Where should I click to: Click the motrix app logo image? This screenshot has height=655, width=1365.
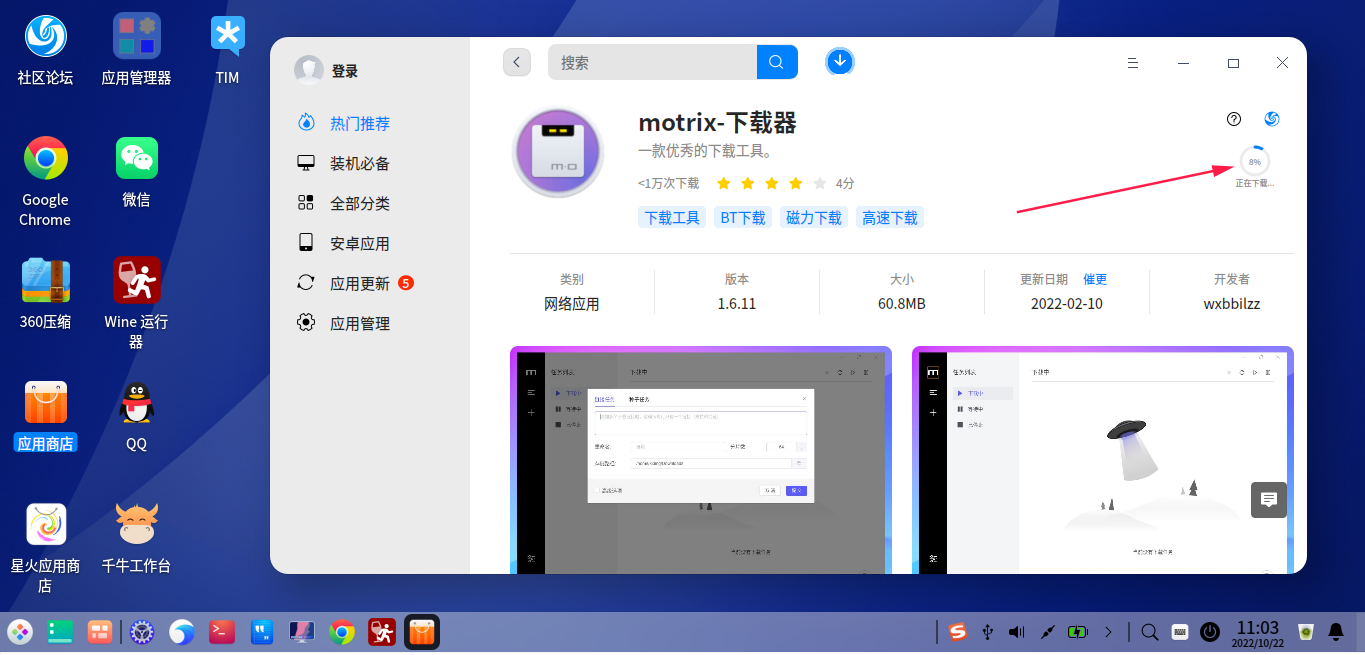click(557, 152)
